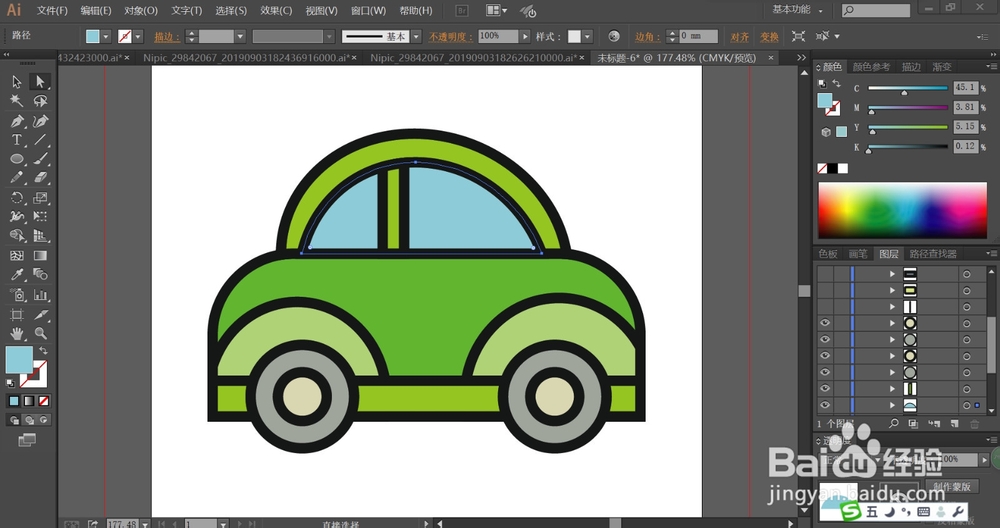The image size is (1000, 528).
Task: Select the Magic Wand tool
Action: coord(17,101)
